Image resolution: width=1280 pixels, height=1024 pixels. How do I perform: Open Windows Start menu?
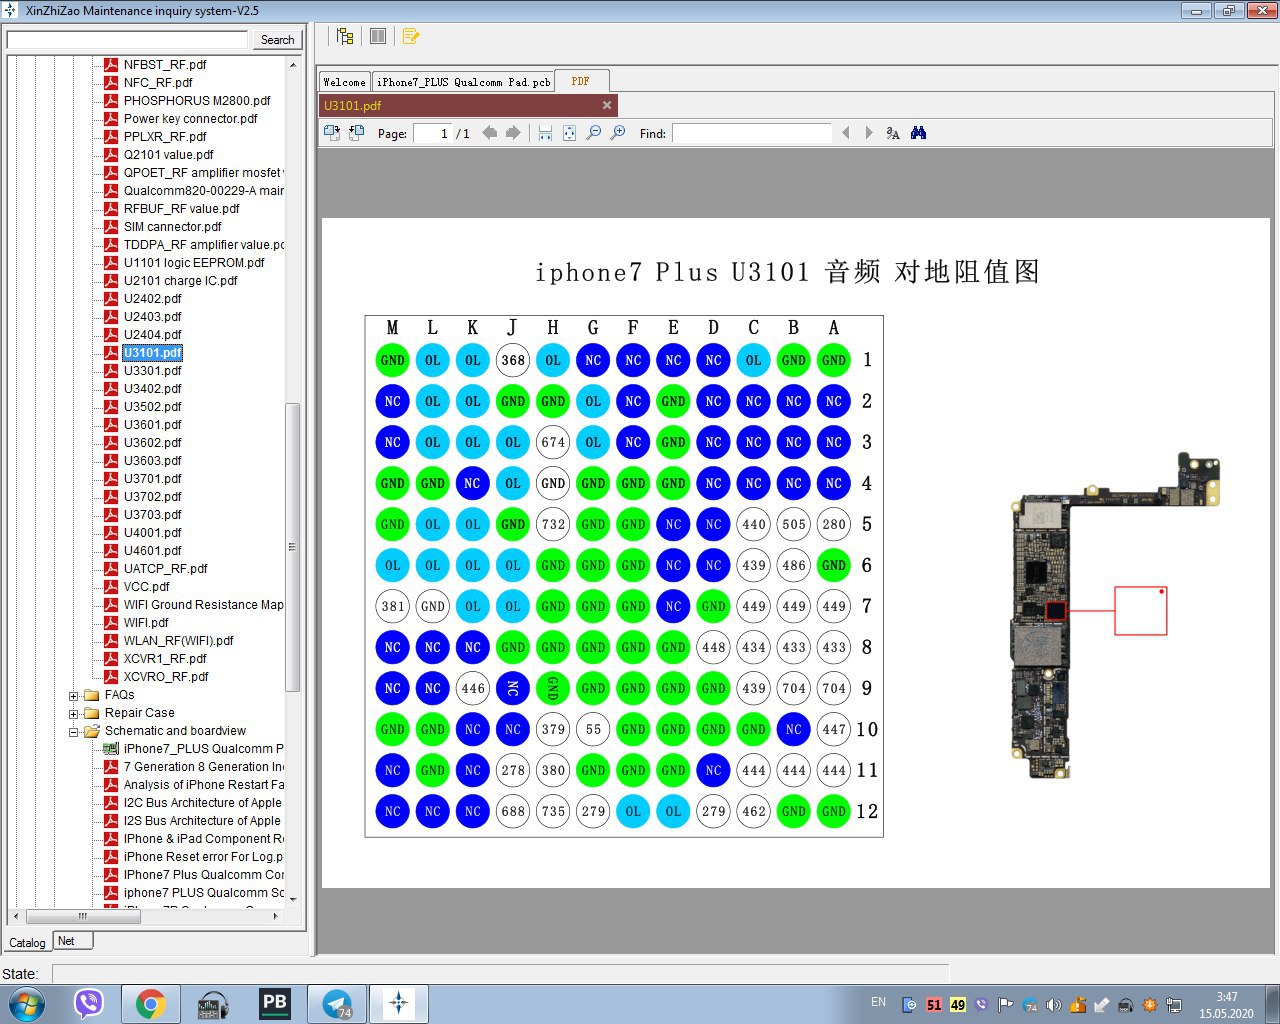click(27, 1003)
